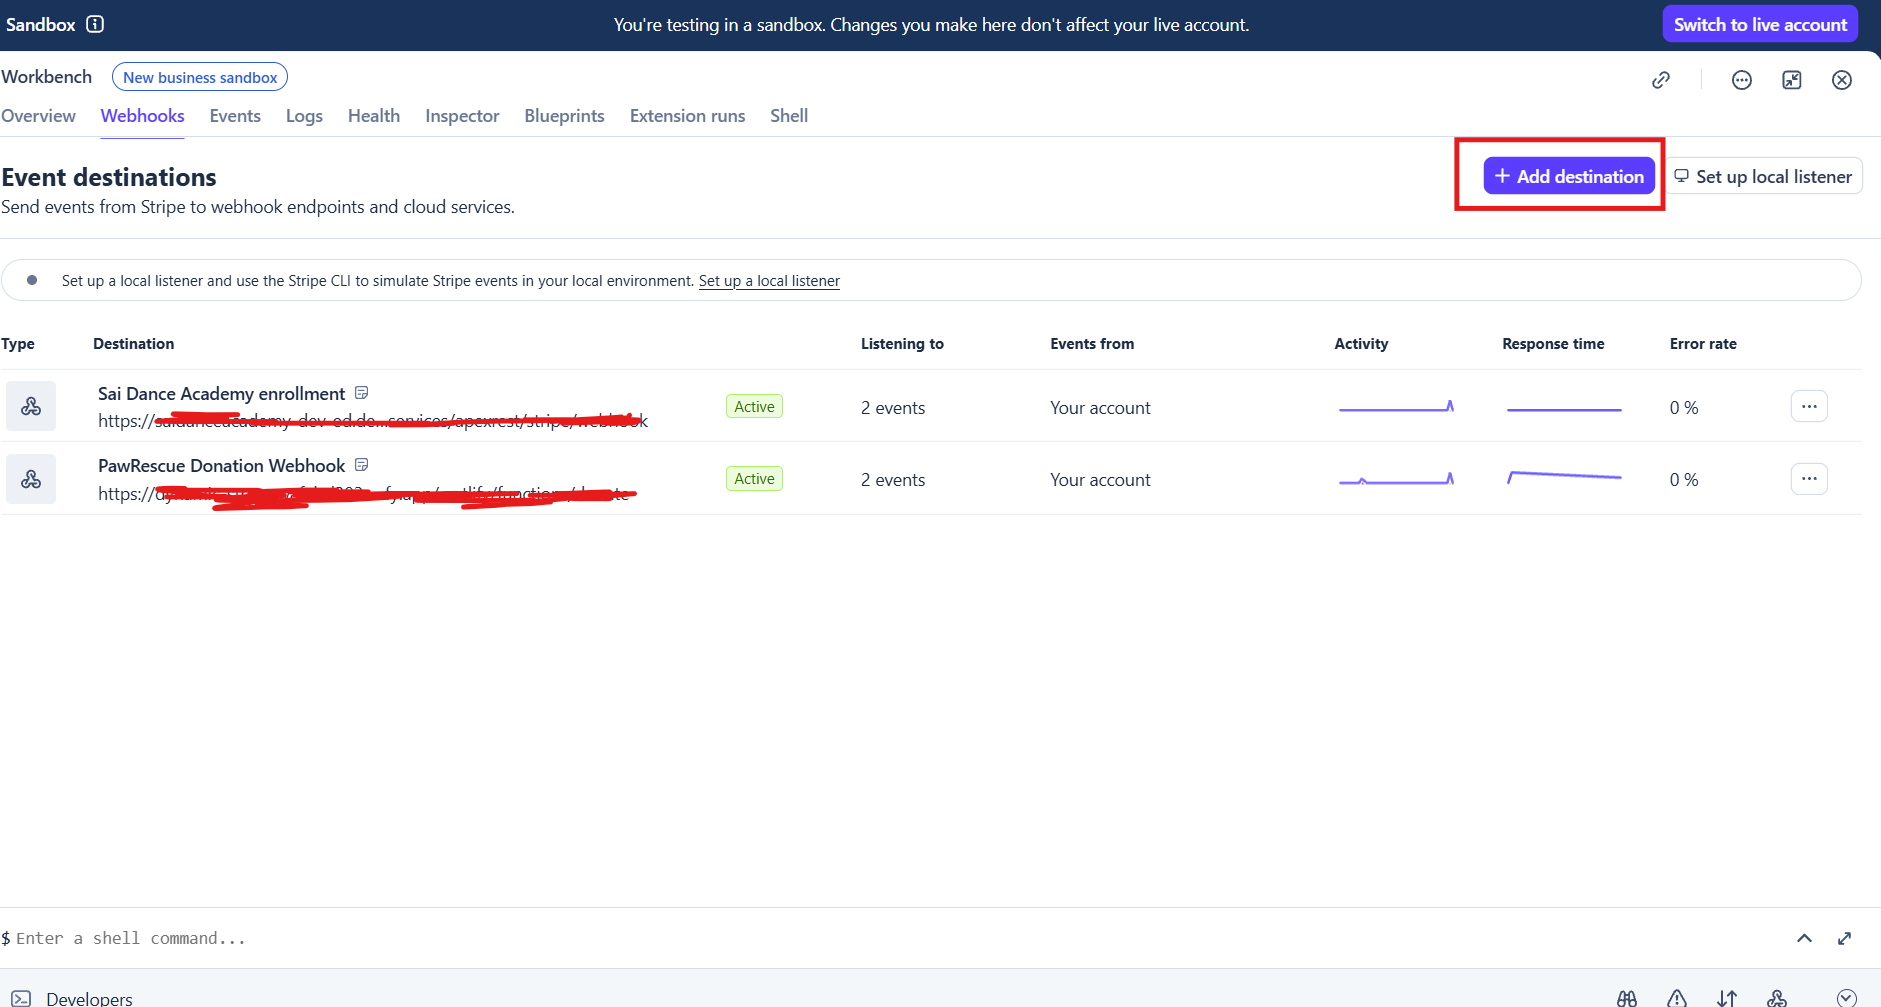Open Sai Dance Academy enrollment destination
1881x1007 pixels.
click(x=221, y=394)
